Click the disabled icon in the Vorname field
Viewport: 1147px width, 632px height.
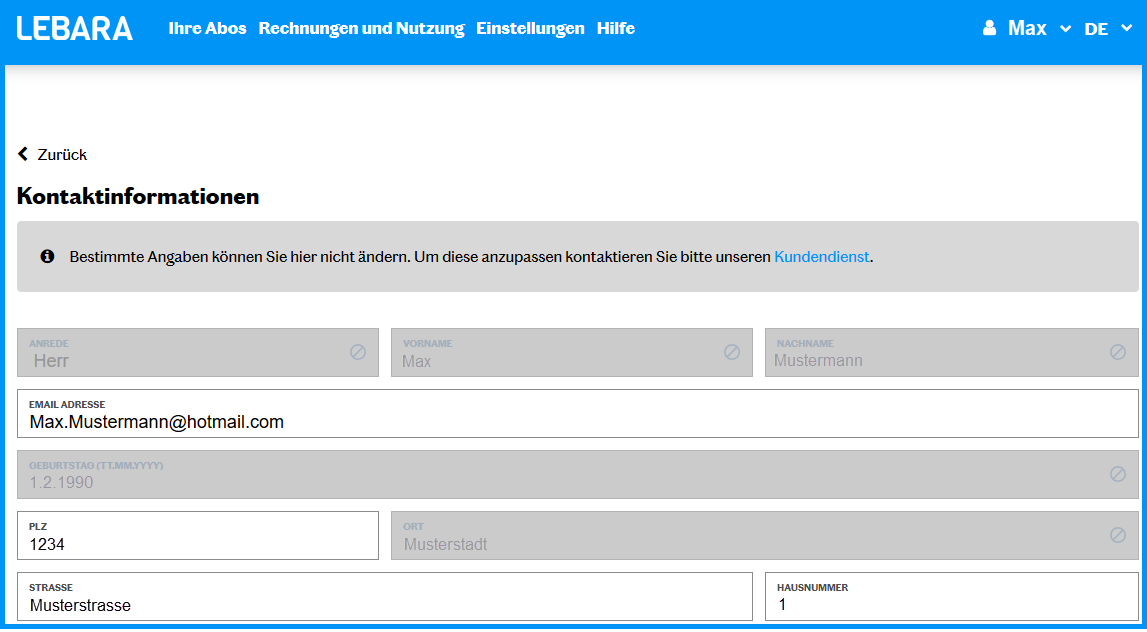(732, 352)
